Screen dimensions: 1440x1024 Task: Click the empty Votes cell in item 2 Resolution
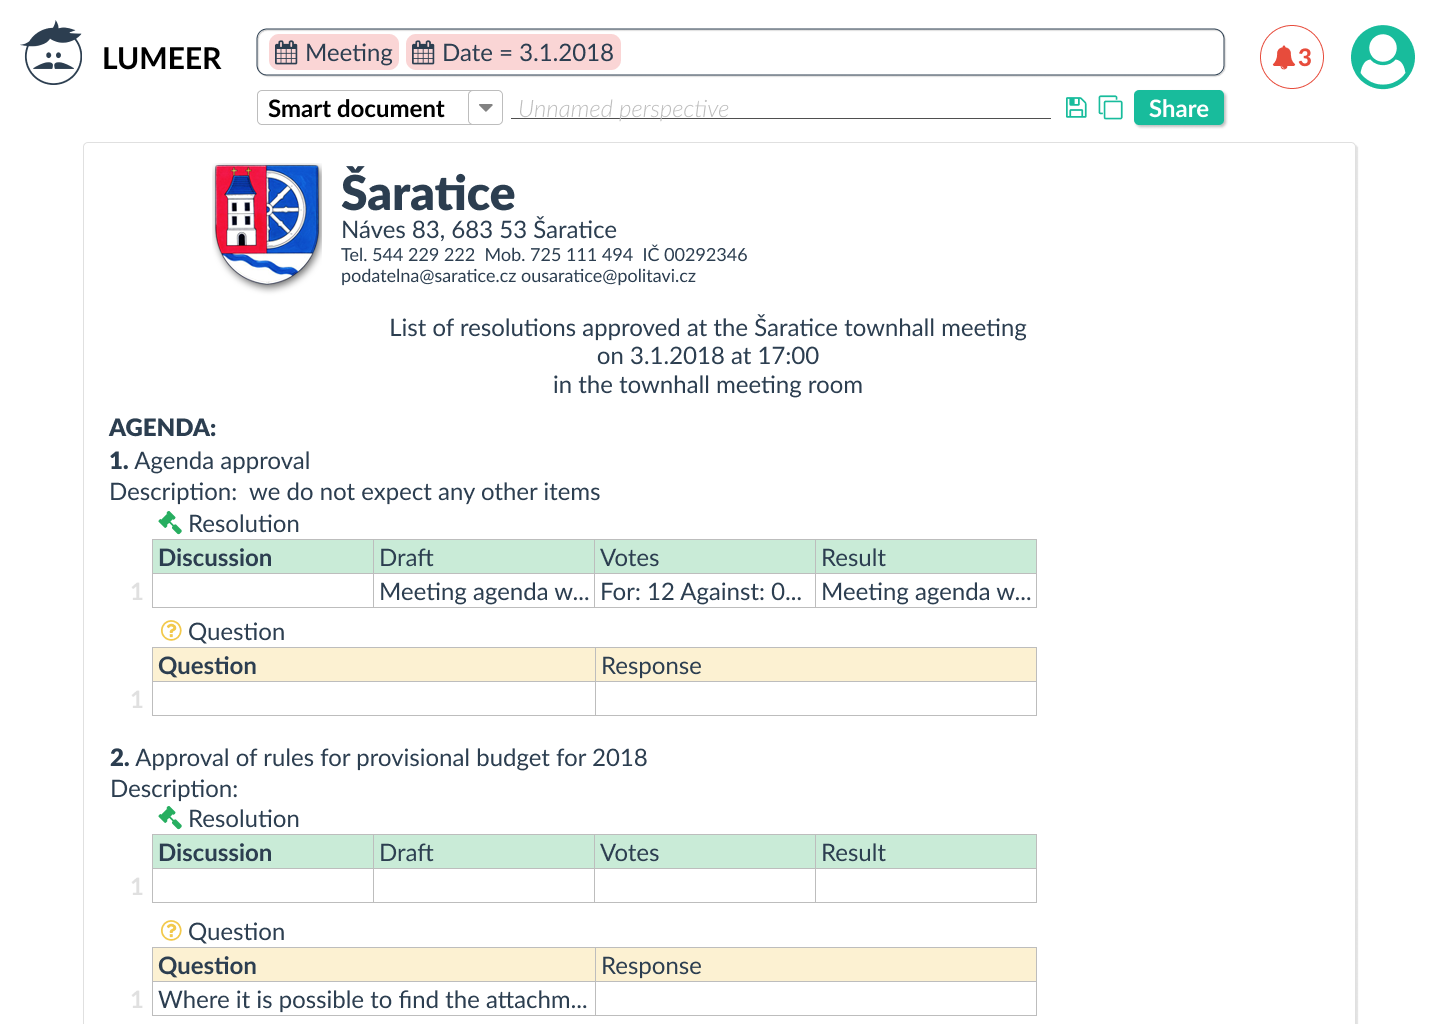705,886
